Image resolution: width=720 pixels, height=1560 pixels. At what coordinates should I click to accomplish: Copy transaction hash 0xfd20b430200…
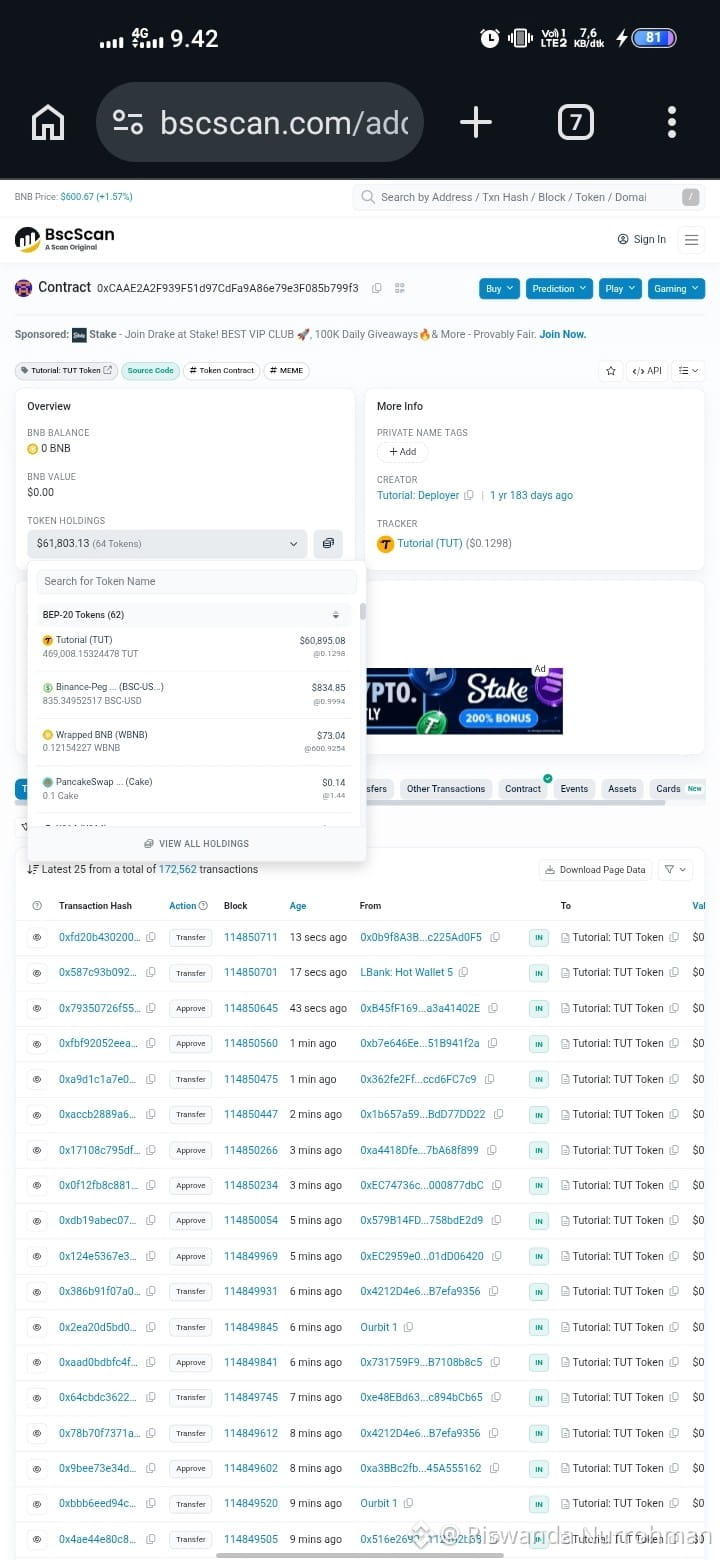coord(151,938)
